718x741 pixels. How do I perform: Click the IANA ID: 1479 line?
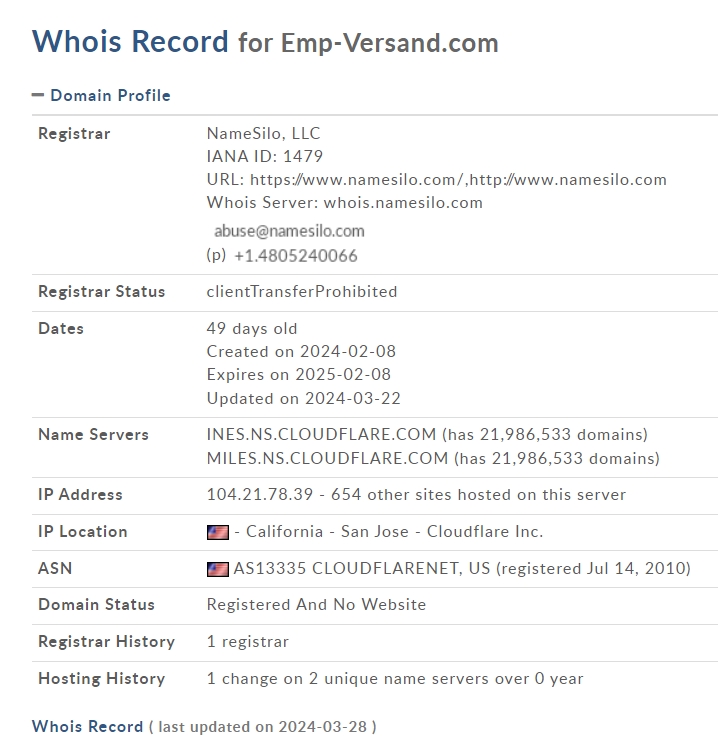tap(265, 156)
